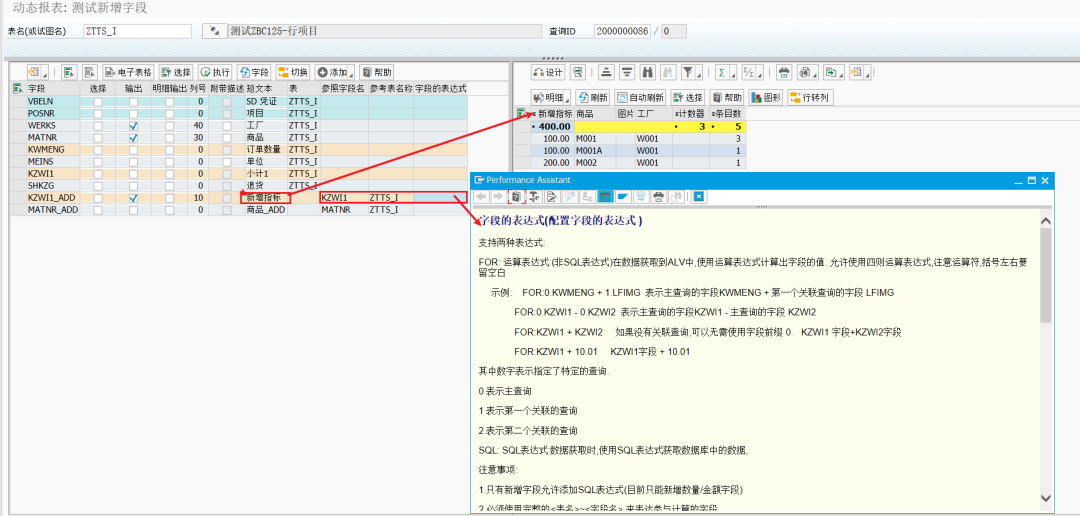Click the 图形 chart button
The image size is (1080, 516).
[x=766, y=97]
